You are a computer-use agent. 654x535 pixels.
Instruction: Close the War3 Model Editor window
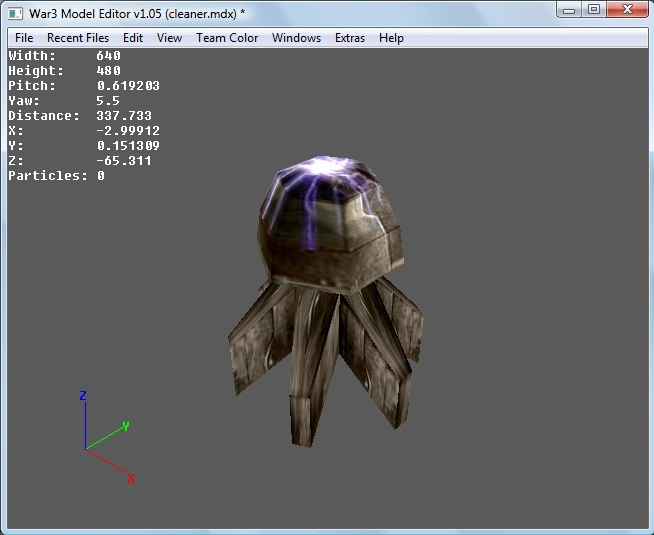pyautogui.click(x=627, y=10)
